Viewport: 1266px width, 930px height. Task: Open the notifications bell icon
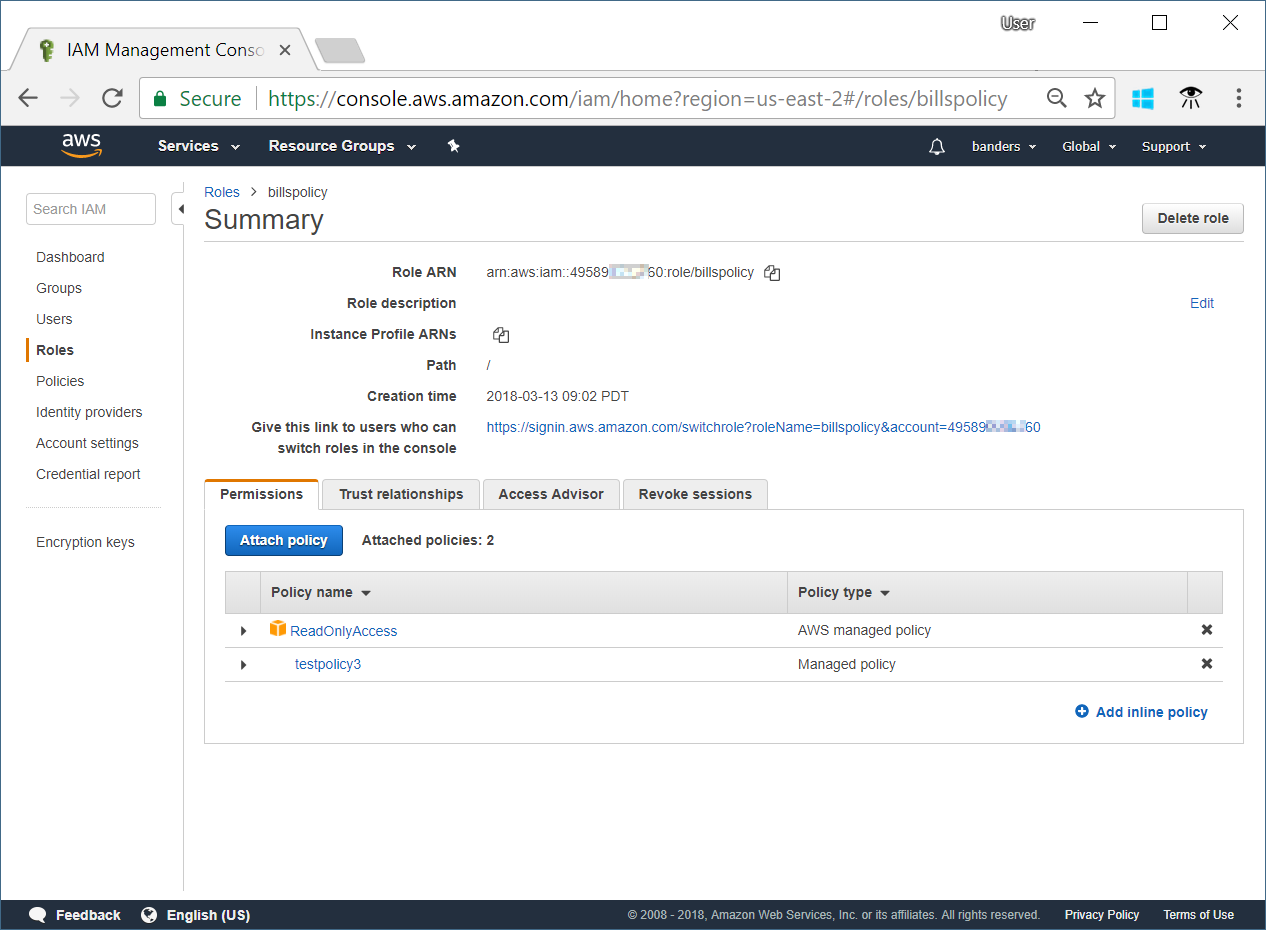click(937, 147)
